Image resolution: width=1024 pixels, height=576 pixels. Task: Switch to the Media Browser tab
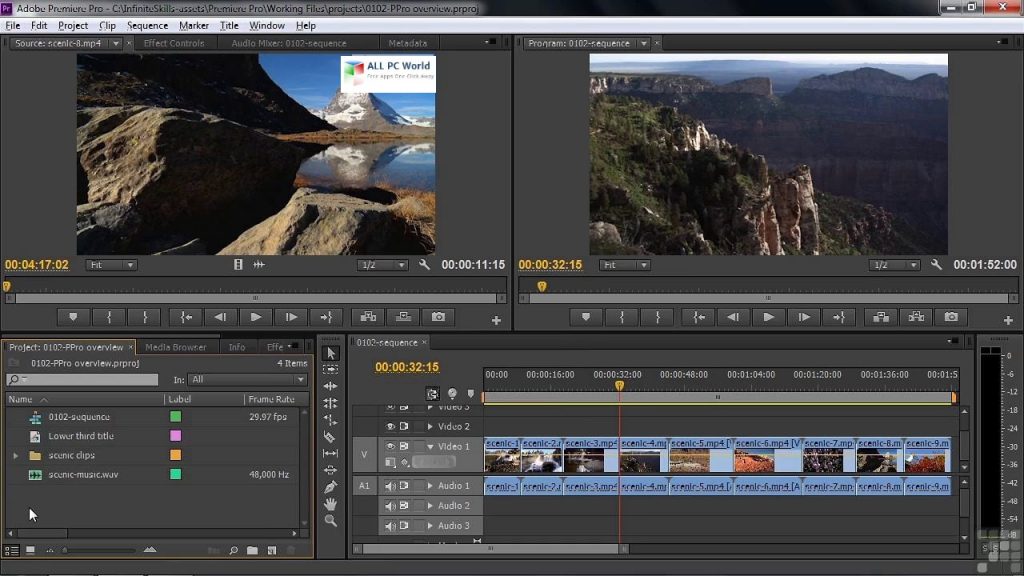coord(176,347)
